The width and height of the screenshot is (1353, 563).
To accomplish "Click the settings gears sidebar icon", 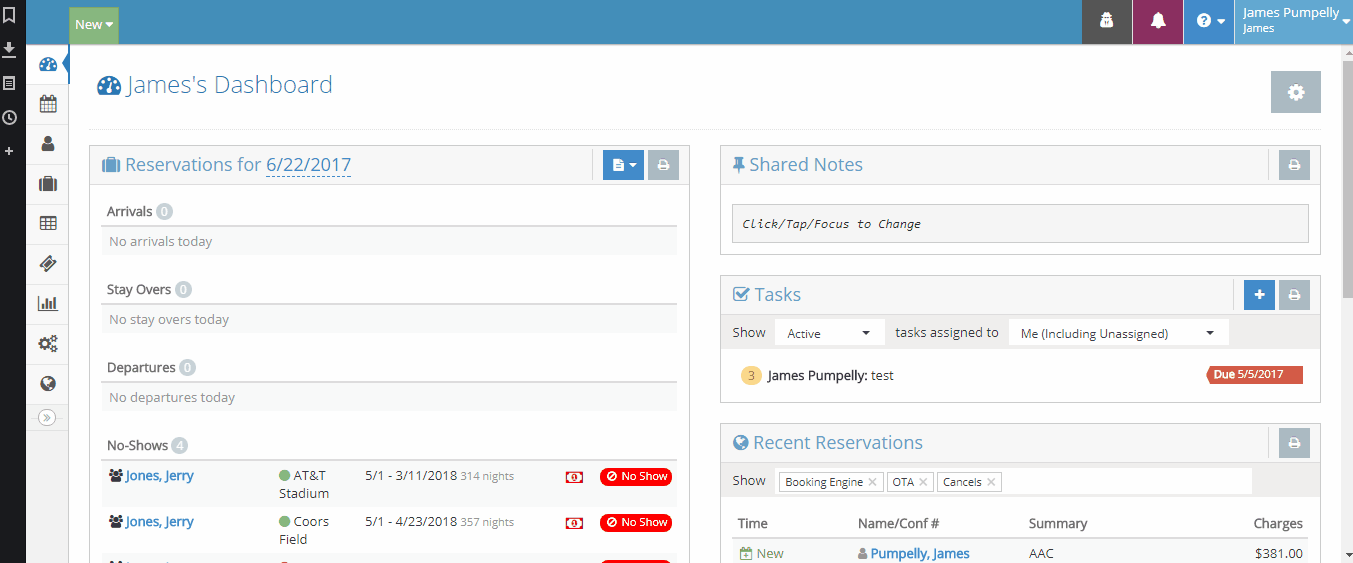I will point(47,344).
